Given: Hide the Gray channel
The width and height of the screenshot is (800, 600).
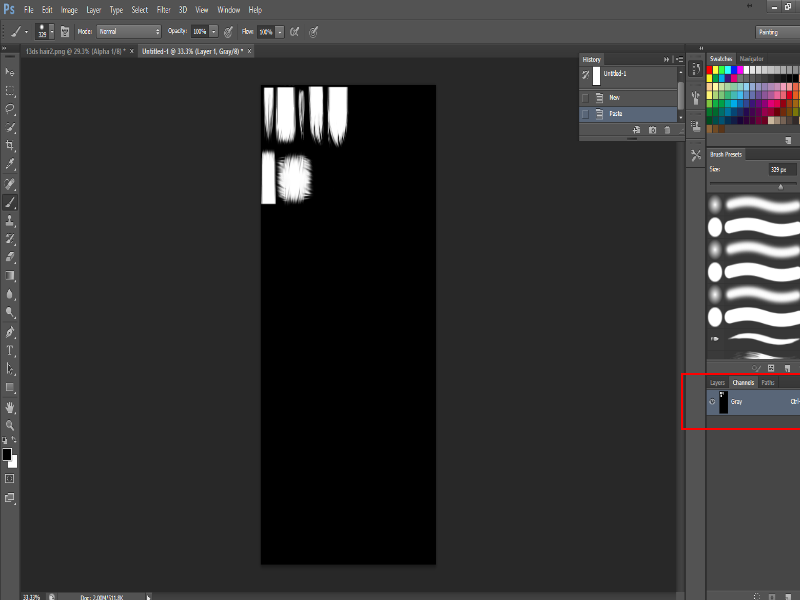Looking at the screenshot, I should (x=712, y=402).
